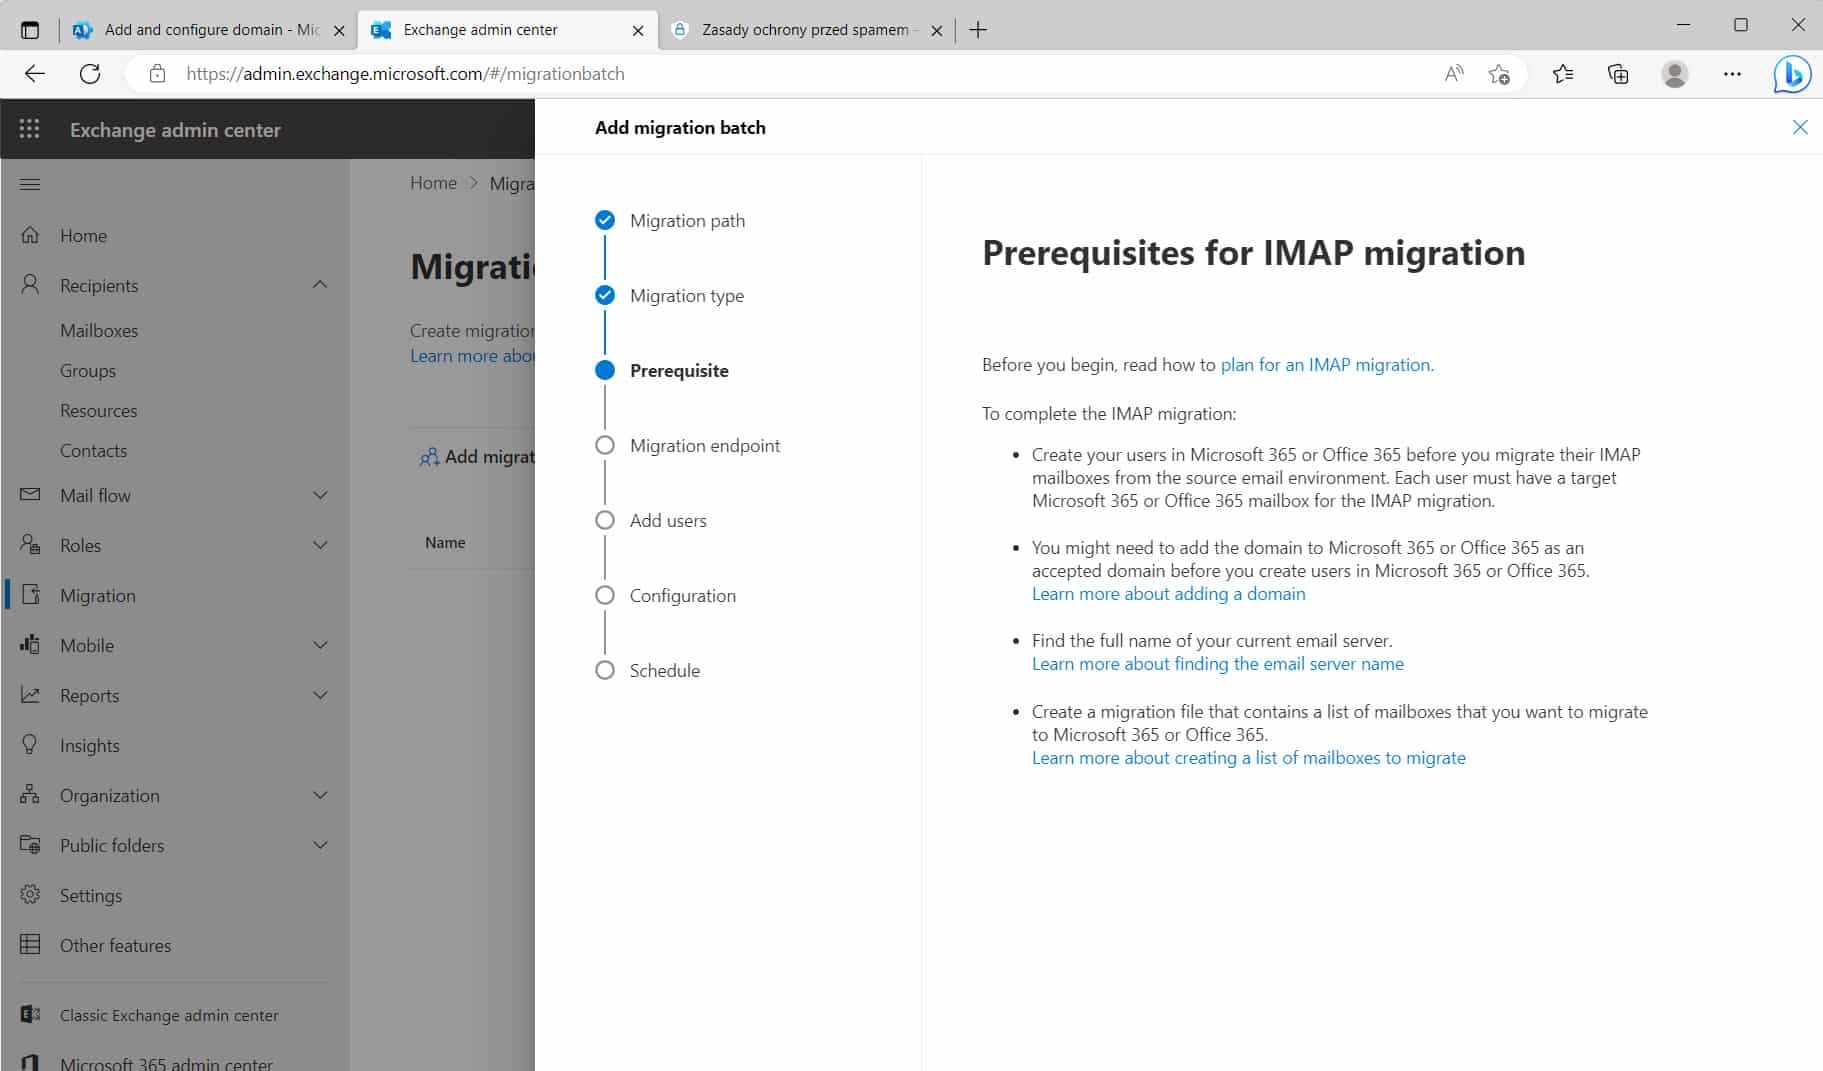The width and height of the screenshot is (1823, 1071).
Task: Click Add migration batch button behind panel
Action: (x=478, y=457)
